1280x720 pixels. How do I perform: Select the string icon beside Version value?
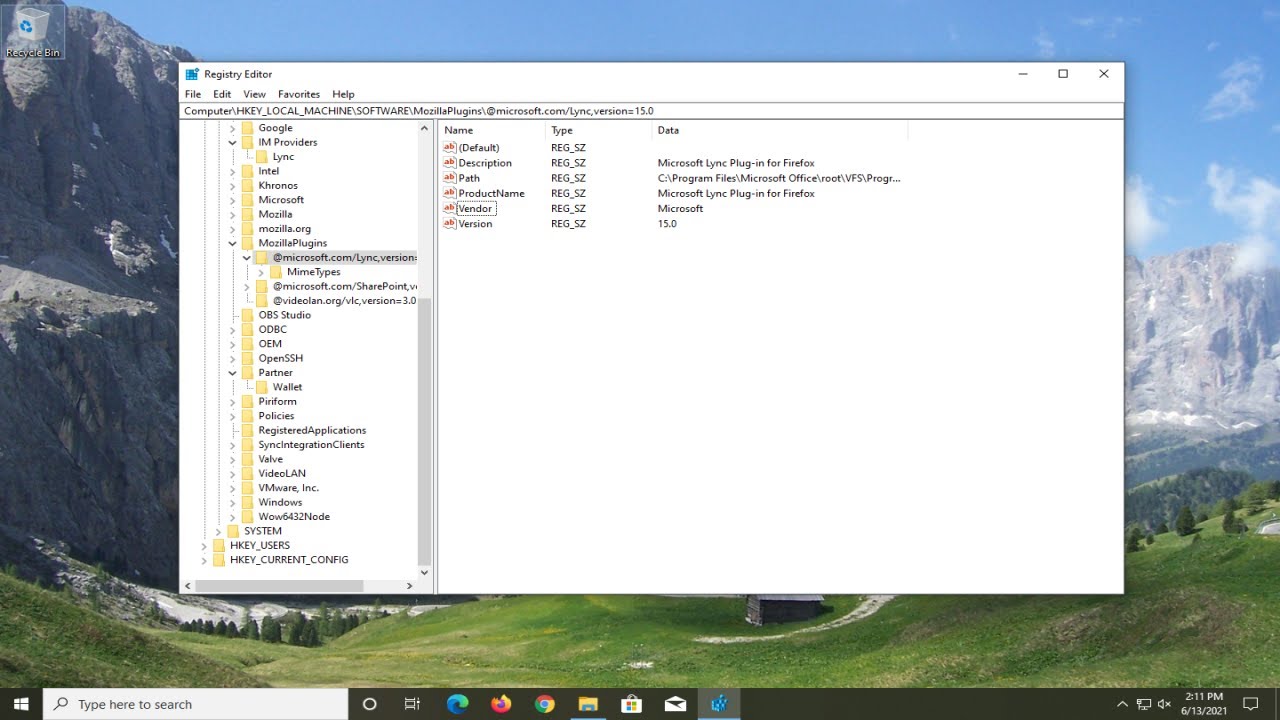click(x=449, y=224)
